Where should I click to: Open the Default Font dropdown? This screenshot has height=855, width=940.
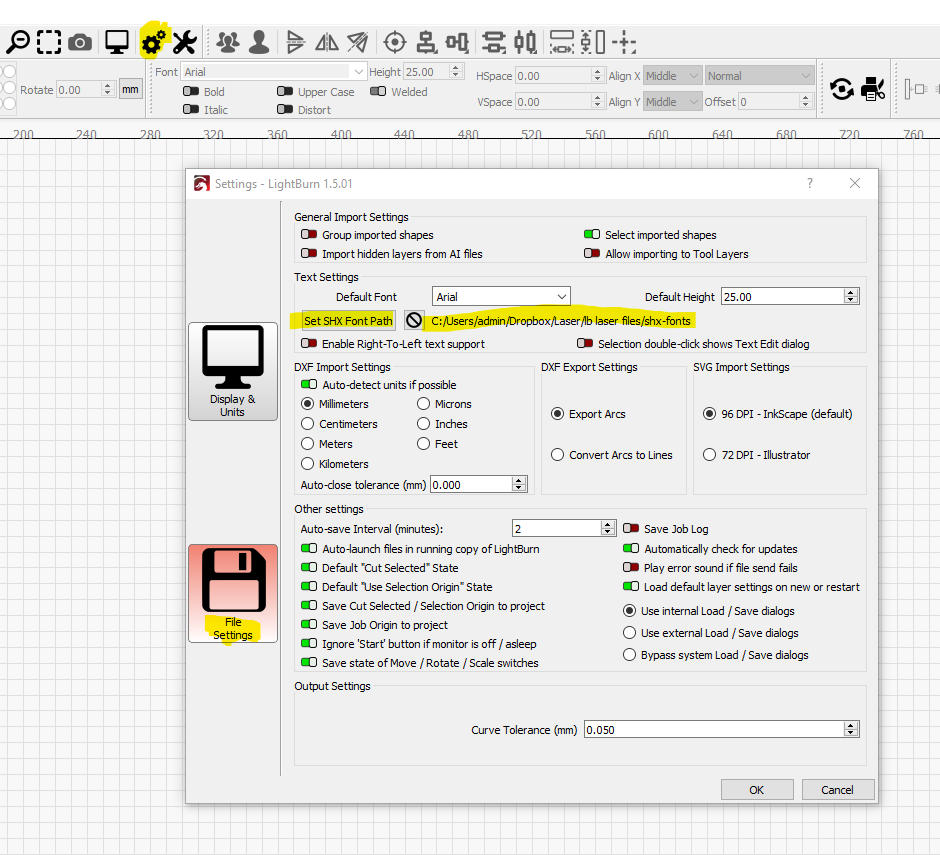pos(501,297)
